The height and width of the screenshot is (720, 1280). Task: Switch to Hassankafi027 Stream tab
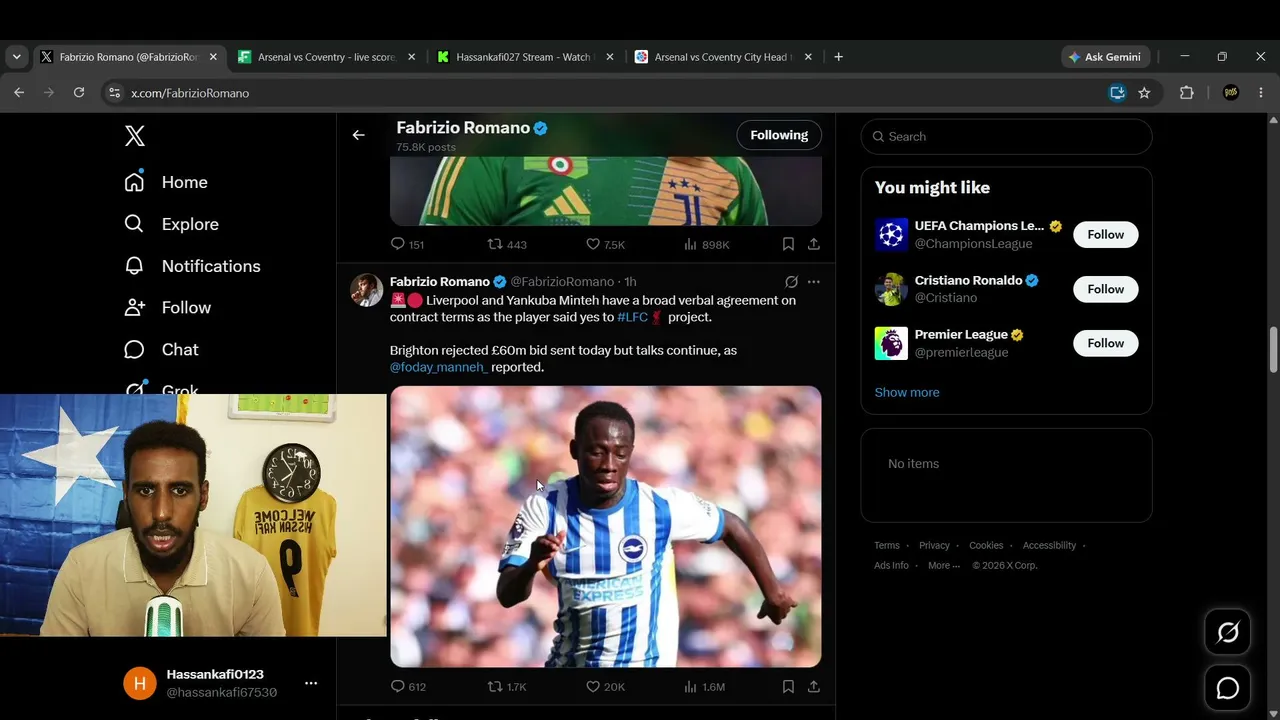[524, 57]
